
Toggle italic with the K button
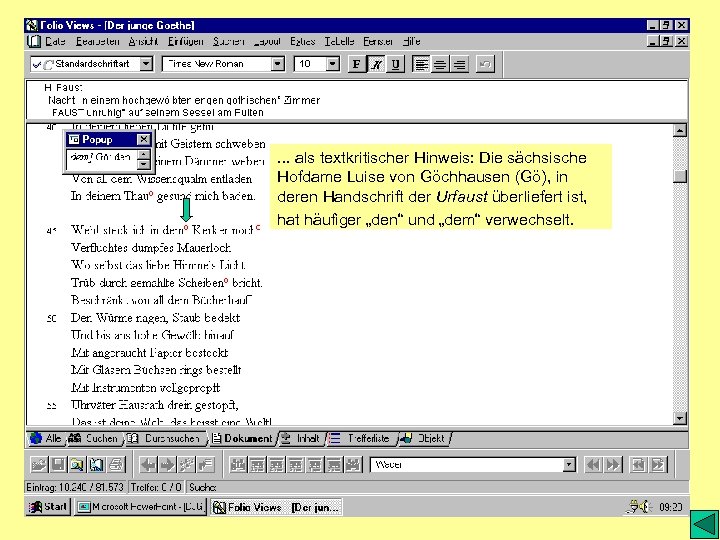click(376, 64)
